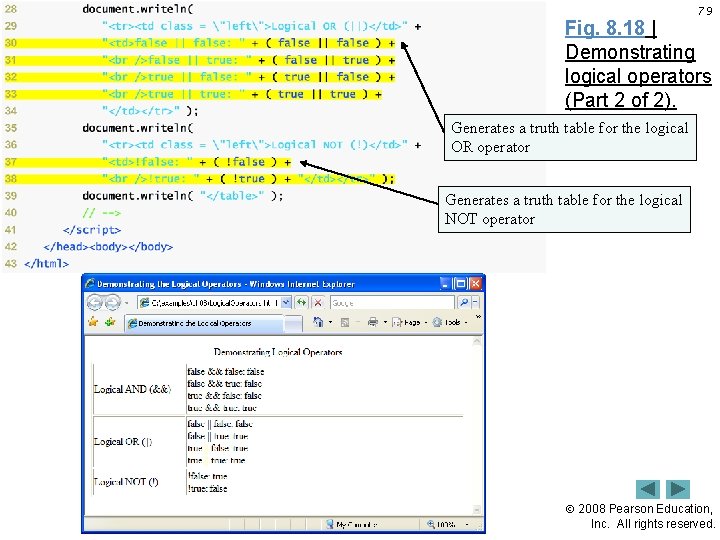Open the zoom level dropdown arrow
Image resolution: width=720 pixels, height=540 pixels.
[x=467, y=524]
